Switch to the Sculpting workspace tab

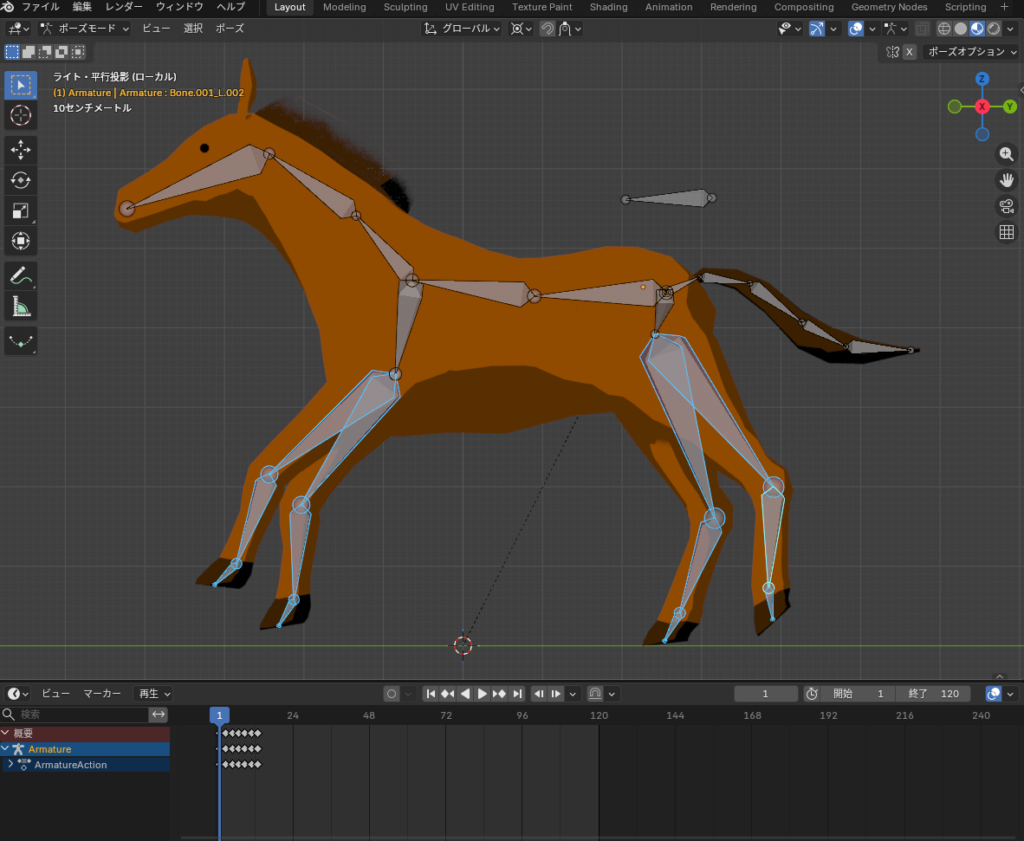pyautogui.click(x=405, y=7)
